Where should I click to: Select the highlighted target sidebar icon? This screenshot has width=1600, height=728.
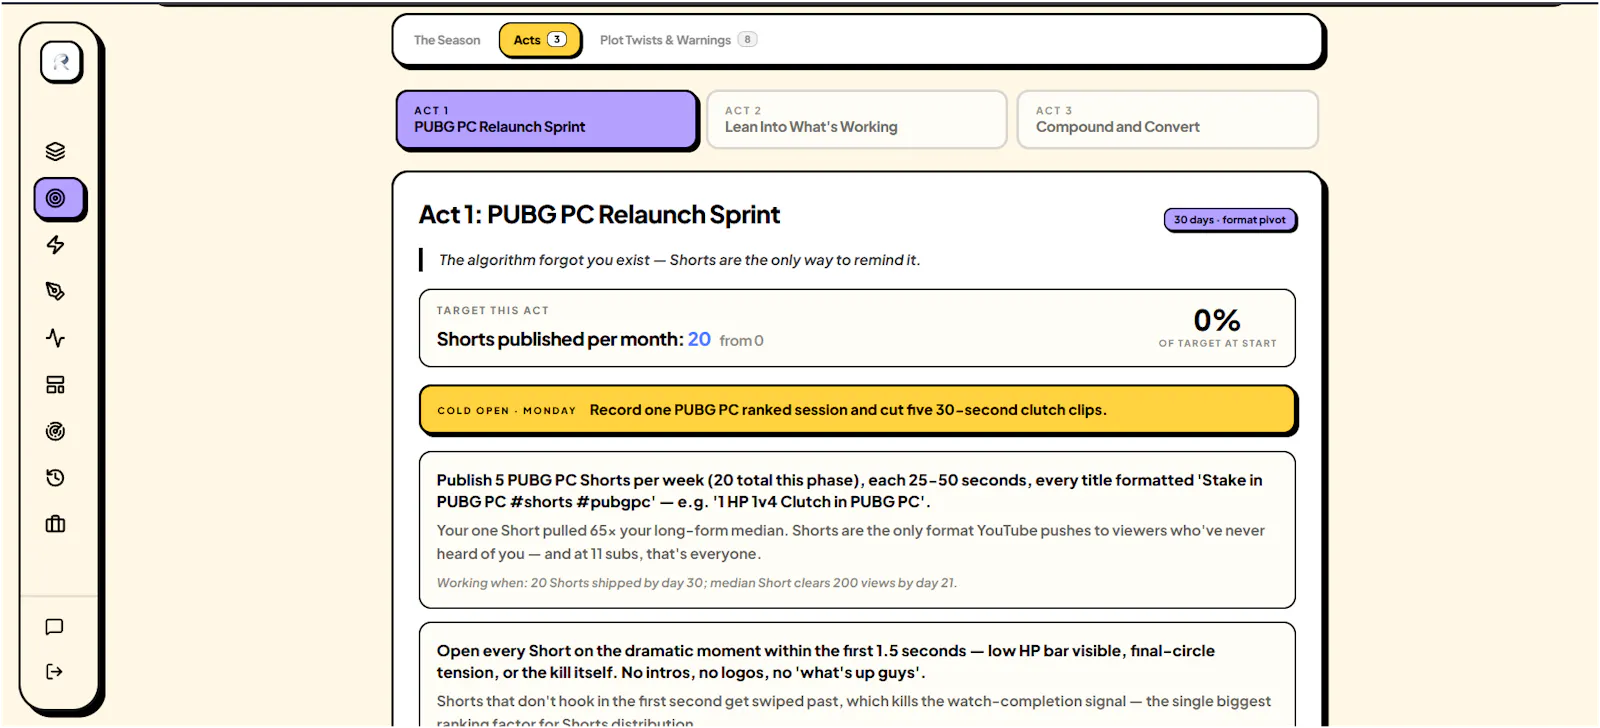point(59,199)
